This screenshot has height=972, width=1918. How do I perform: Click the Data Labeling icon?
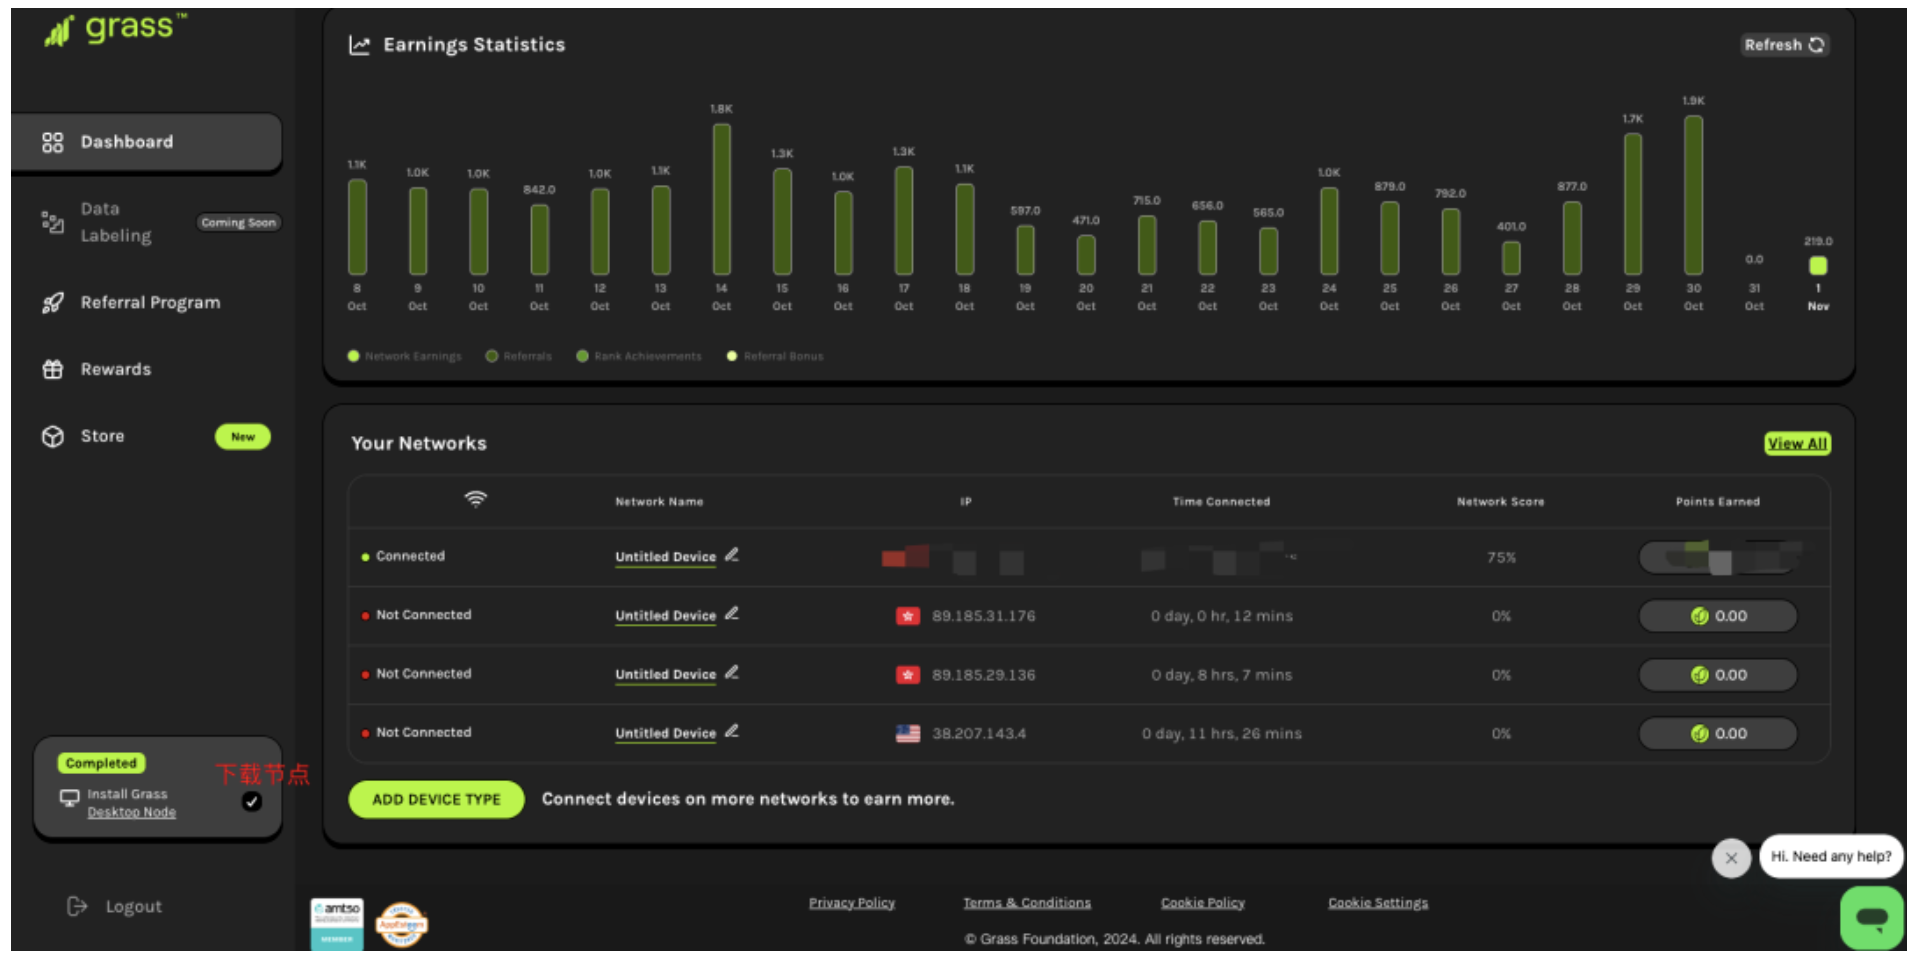[x=52, y=222]
